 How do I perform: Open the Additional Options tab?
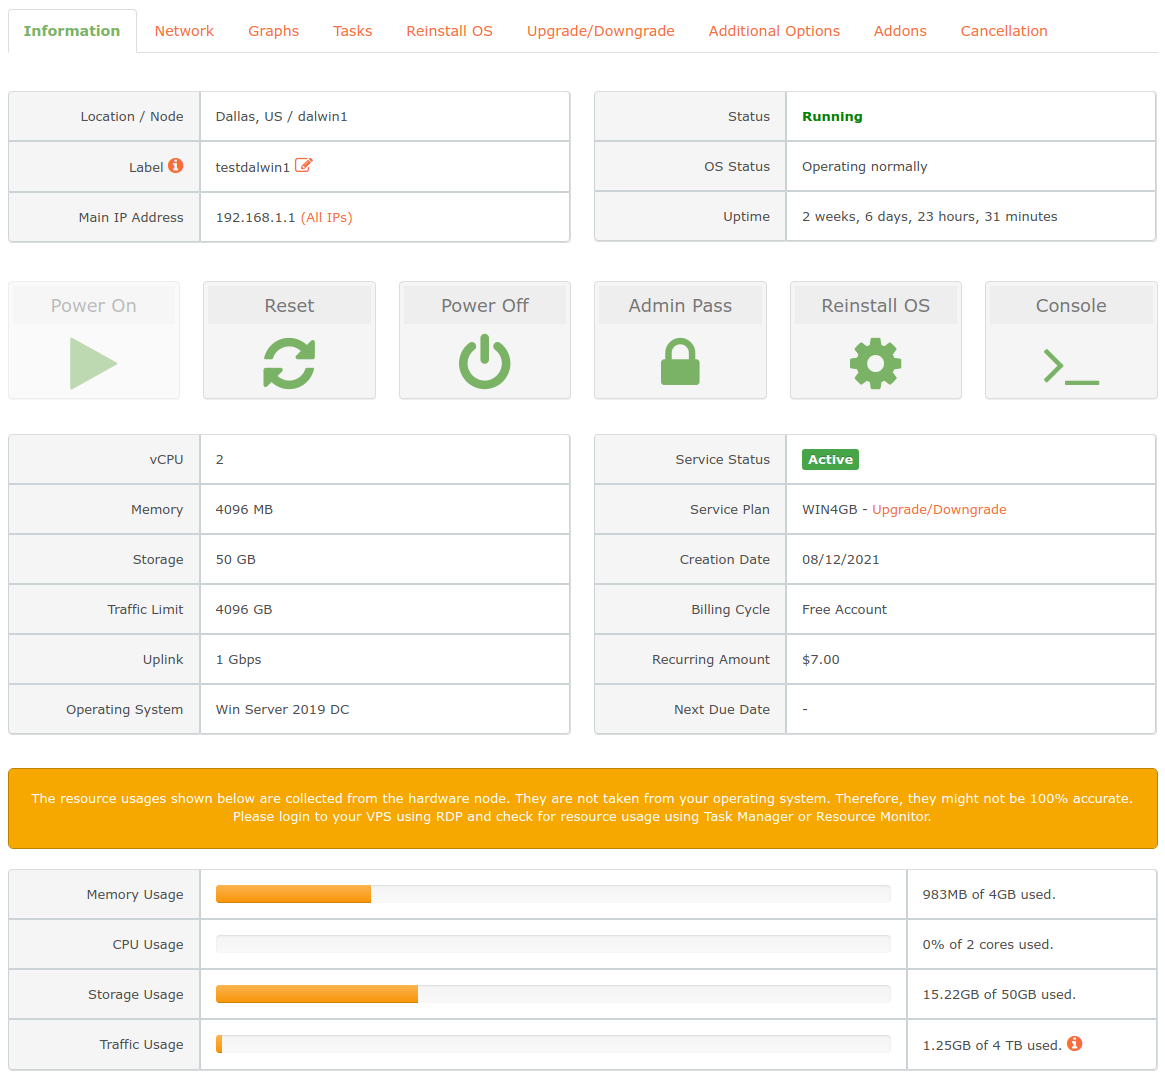pos(774,31)
